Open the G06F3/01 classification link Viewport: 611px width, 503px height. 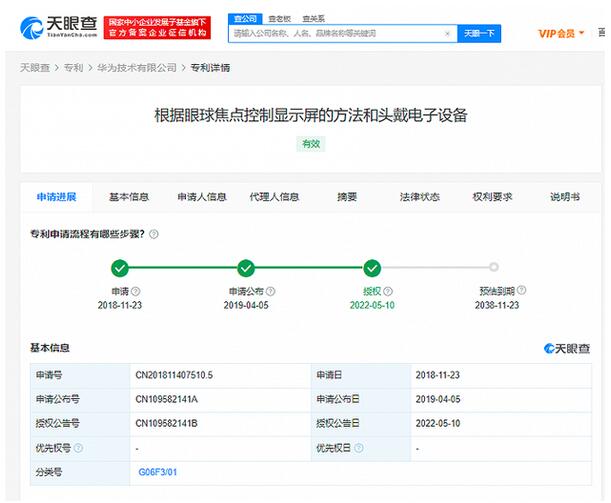[x=157, y=472]
